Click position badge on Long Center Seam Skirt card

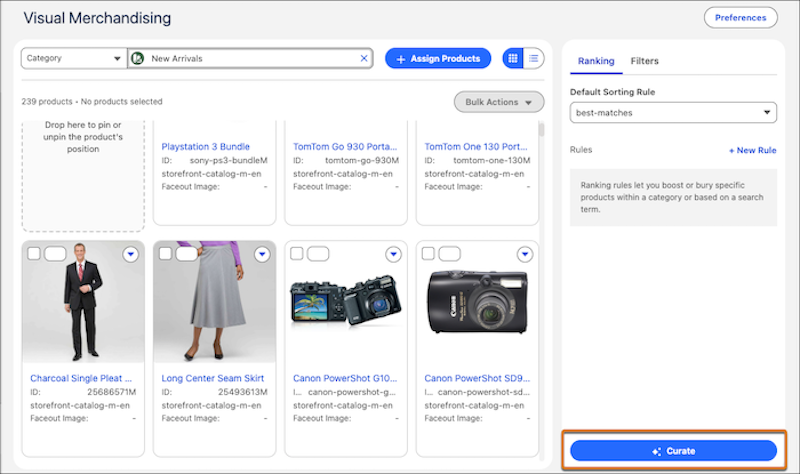[x=187, y=254]
